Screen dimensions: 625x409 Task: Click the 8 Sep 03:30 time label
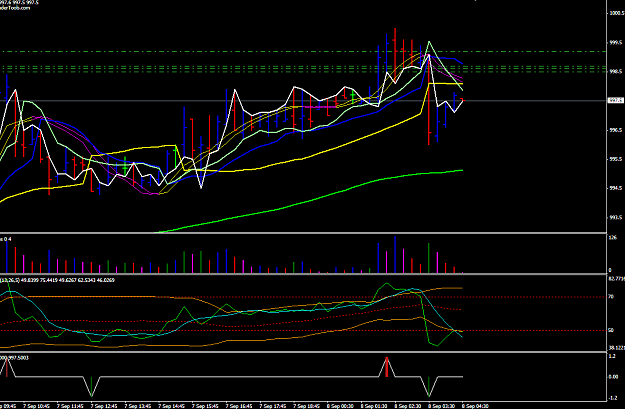click(442, 406)
